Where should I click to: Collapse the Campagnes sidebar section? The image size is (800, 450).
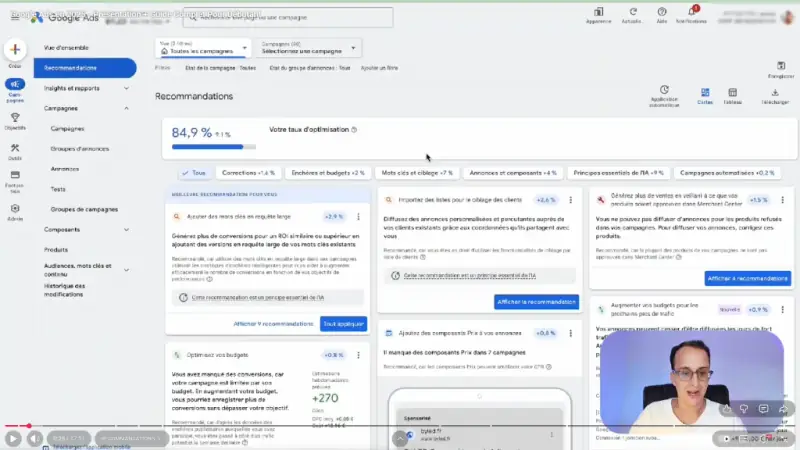coord(126,109)
